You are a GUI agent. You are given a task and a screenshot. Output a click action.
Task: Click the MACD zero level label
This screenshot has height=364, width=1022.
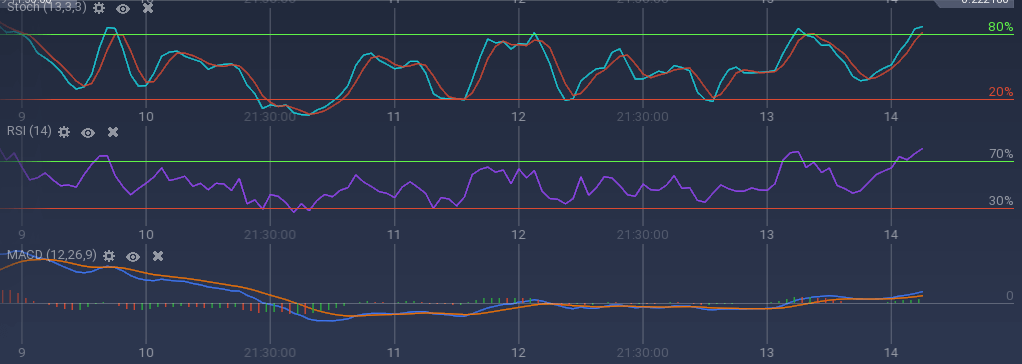(x=1010, y=296)
